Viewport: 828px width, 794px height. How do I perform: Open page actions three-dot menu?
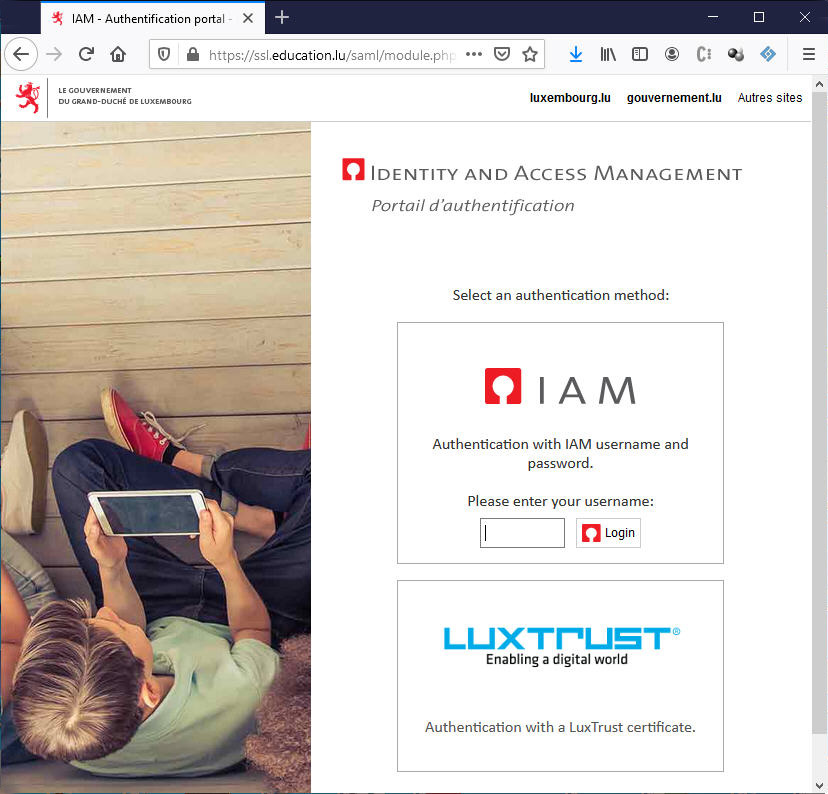[x=474, y=54]
